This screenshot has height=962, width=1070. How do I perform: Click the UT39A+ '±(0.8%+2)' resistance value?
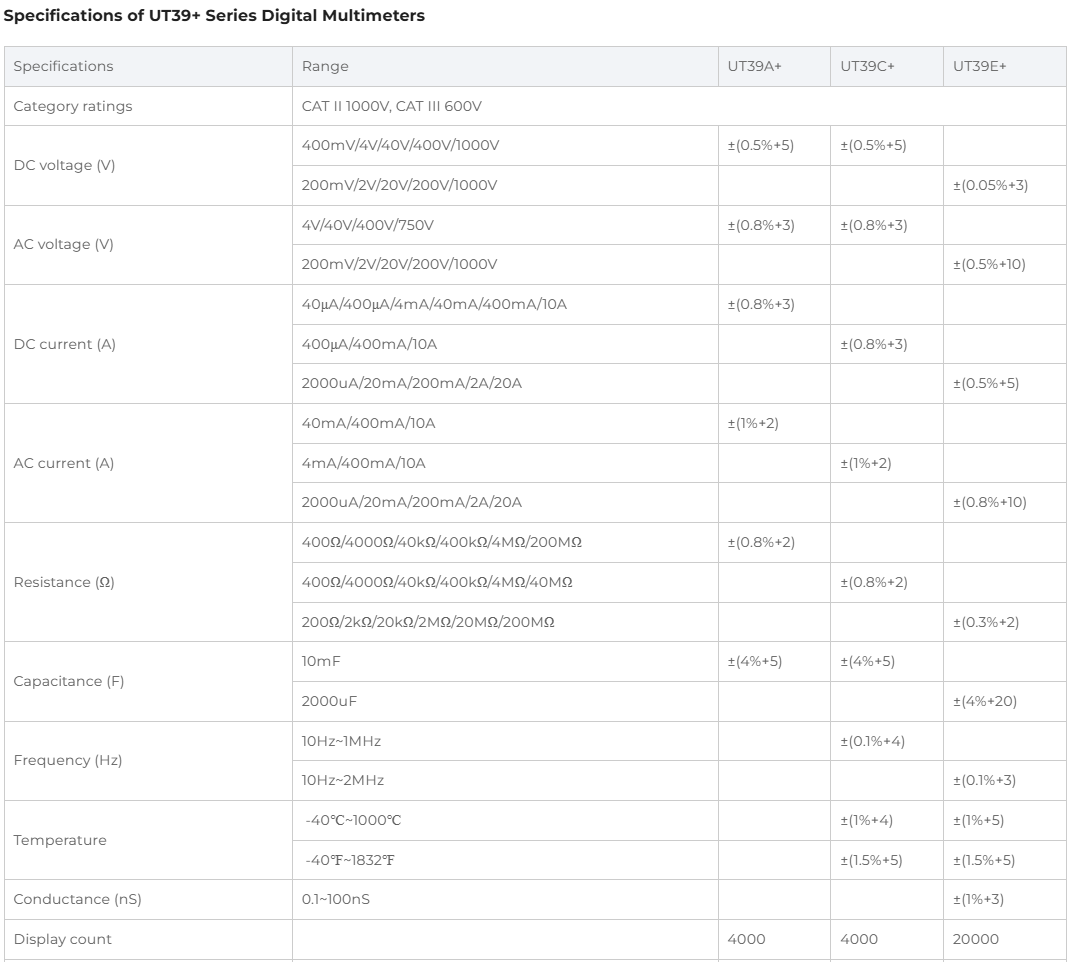[761, 542]
